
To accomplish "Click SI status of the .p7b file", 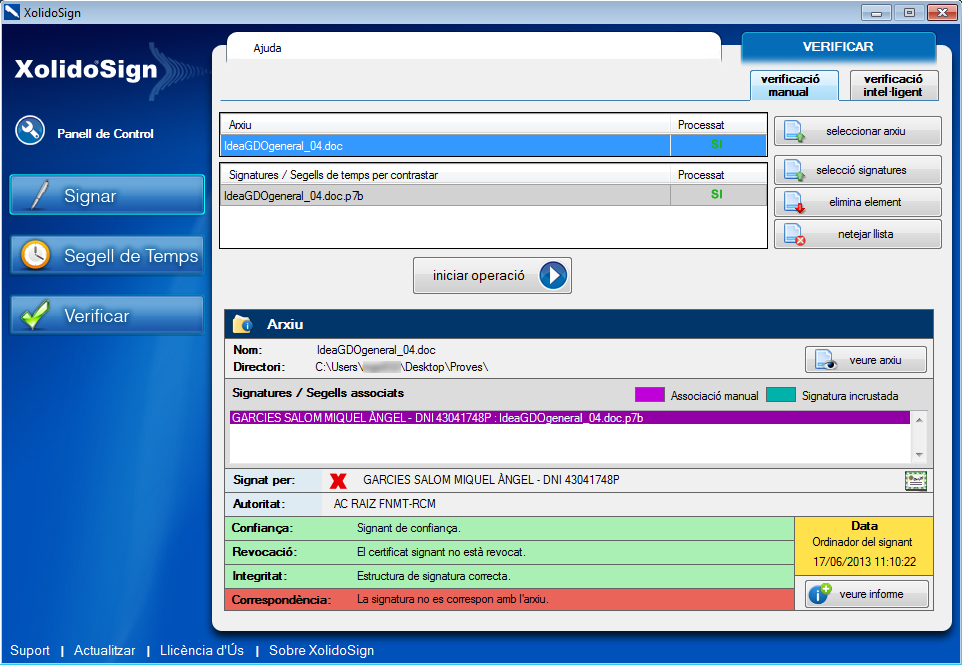I will (x=717, y=194).
